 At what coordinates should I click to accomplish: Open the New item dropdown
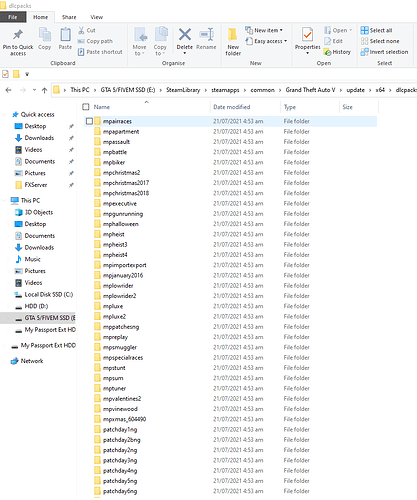click(264, 30)
